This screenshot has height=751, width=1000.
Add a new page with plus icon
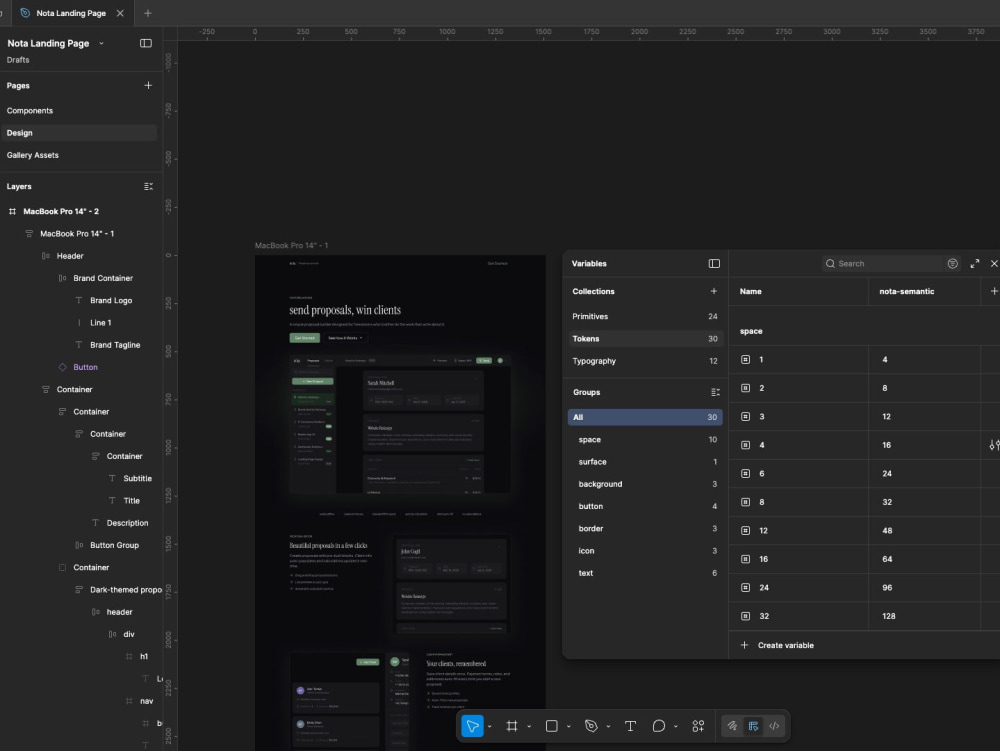[x=148, y=85]
